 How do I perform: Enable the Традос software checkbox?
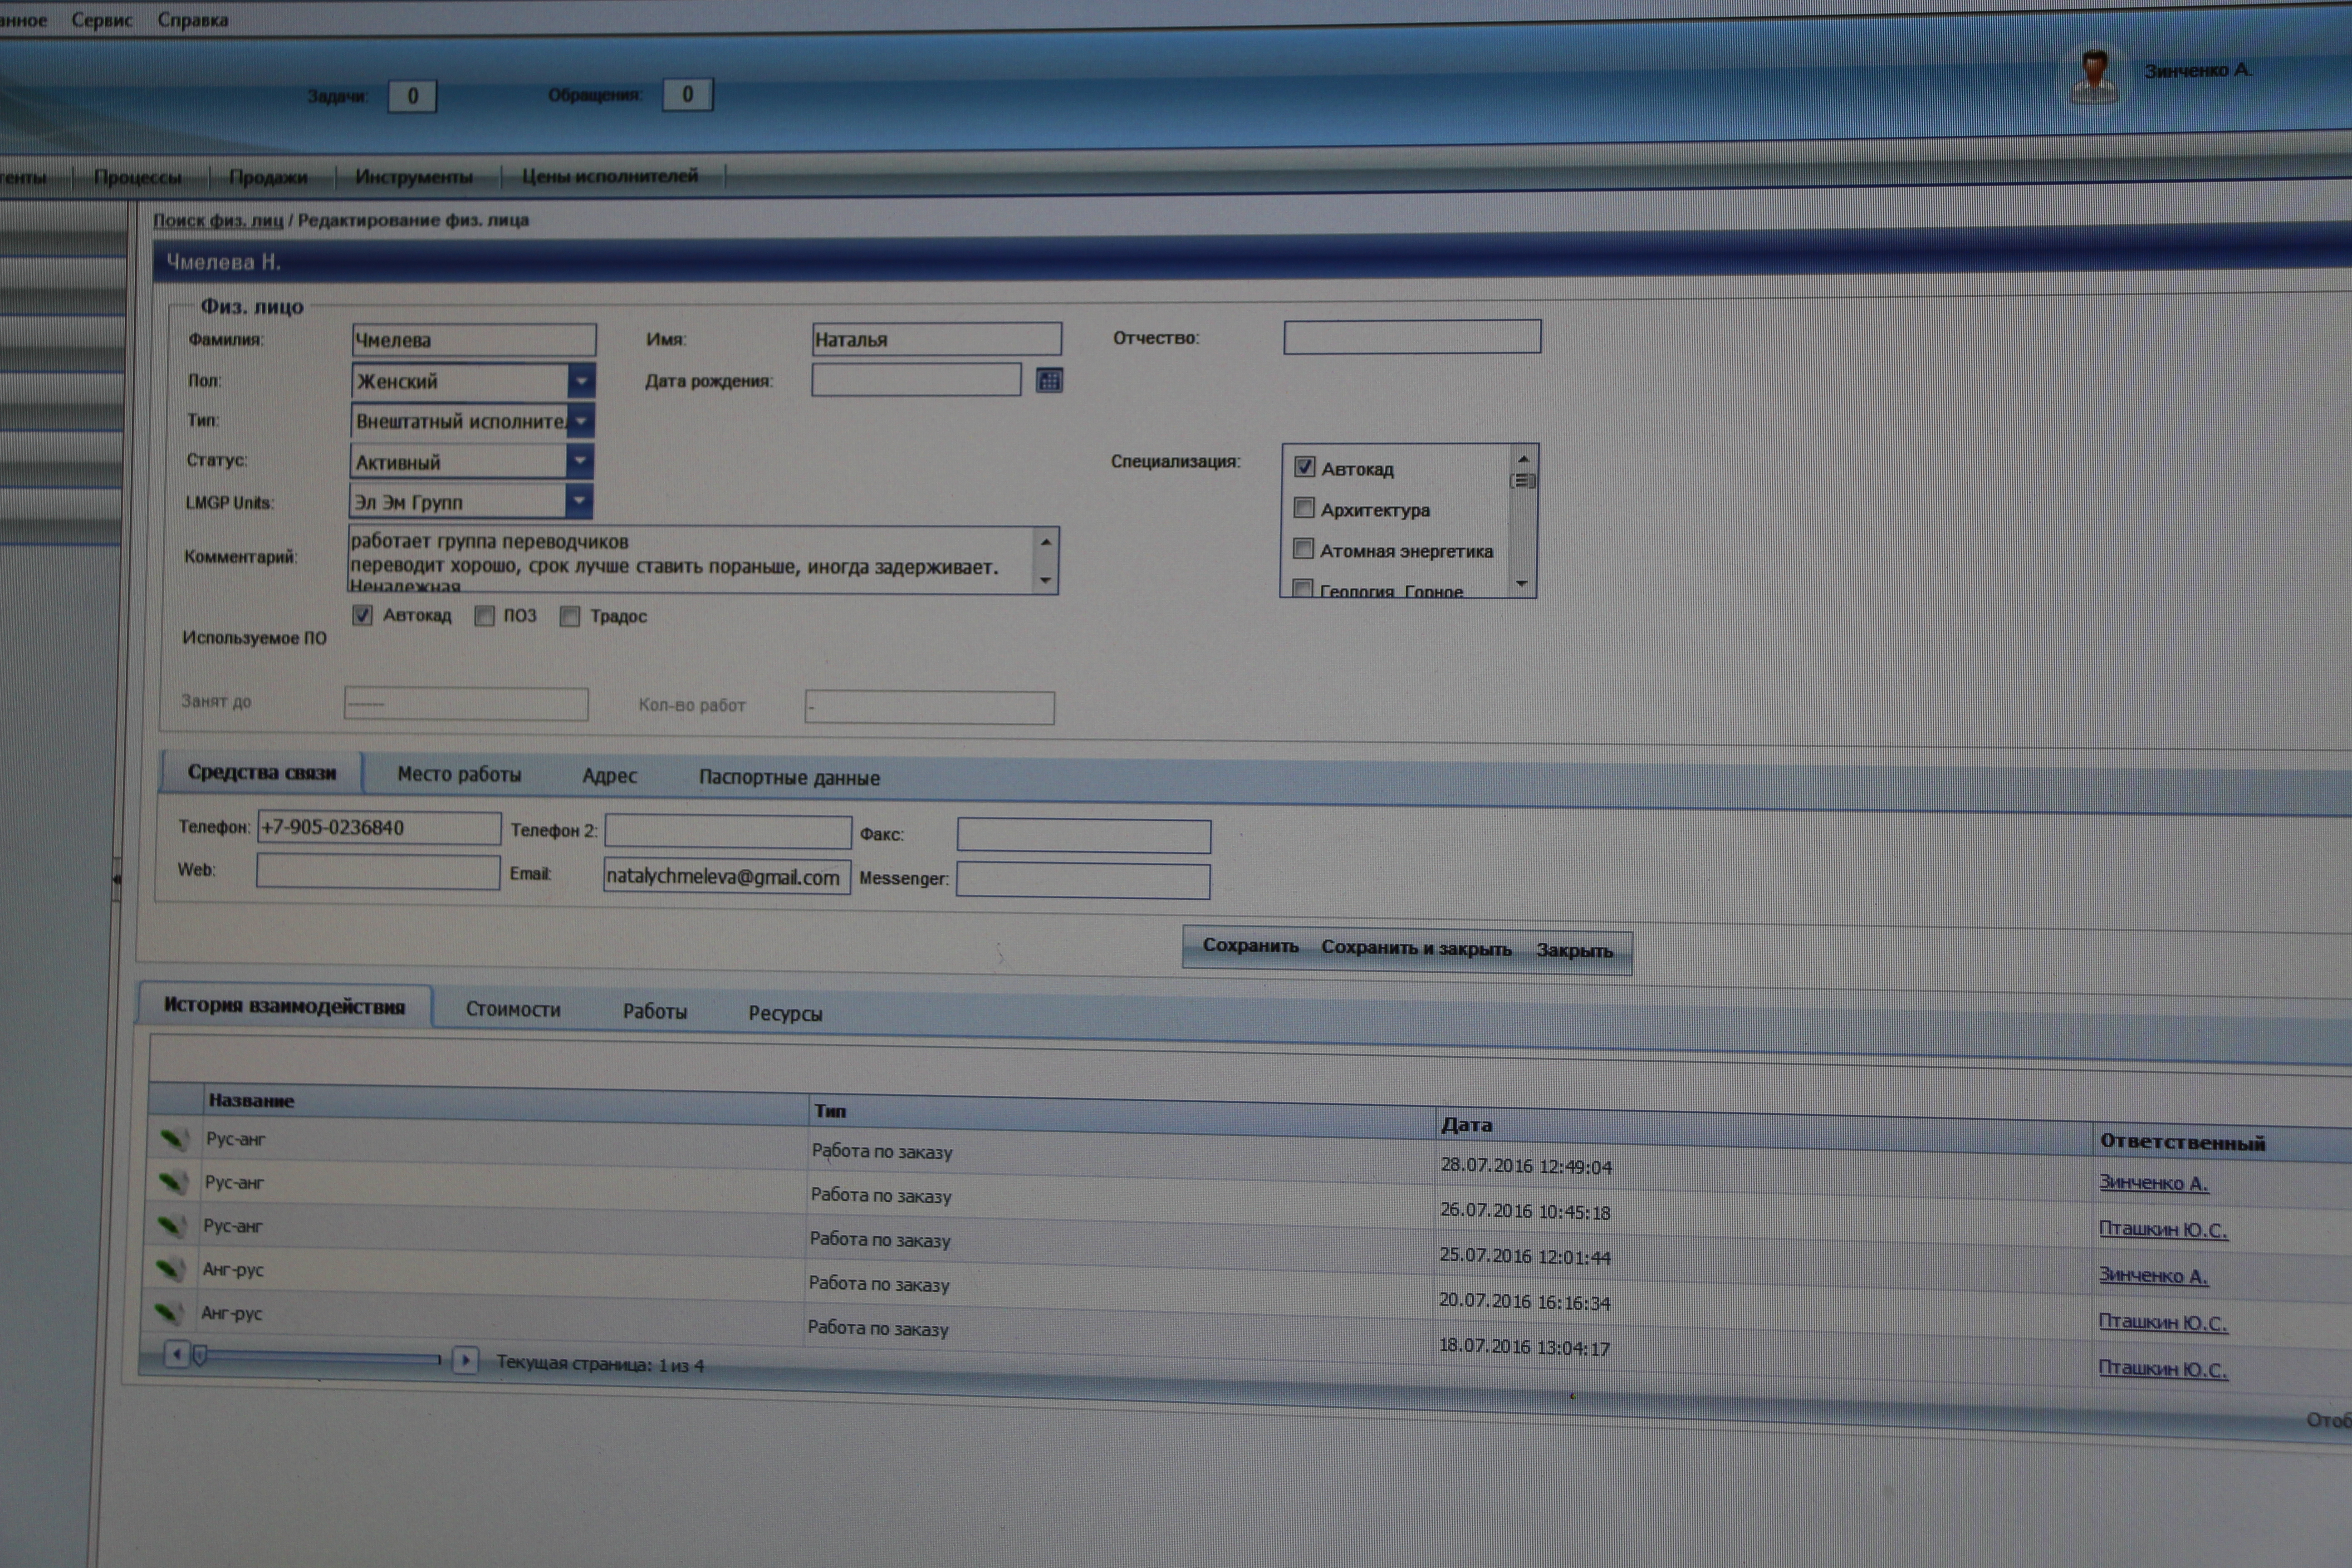point(570,616)
